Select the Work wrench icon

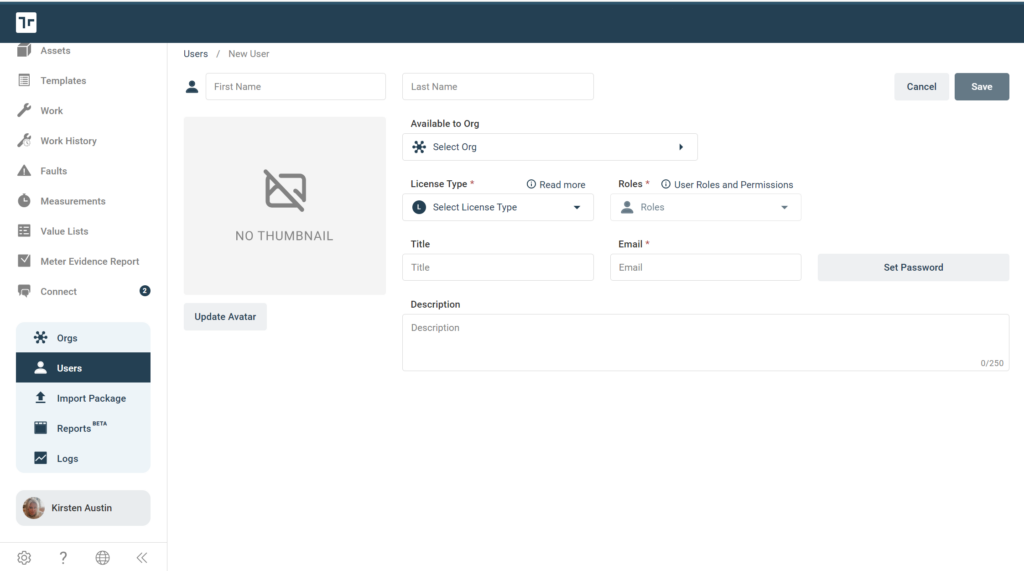point(24,110)
